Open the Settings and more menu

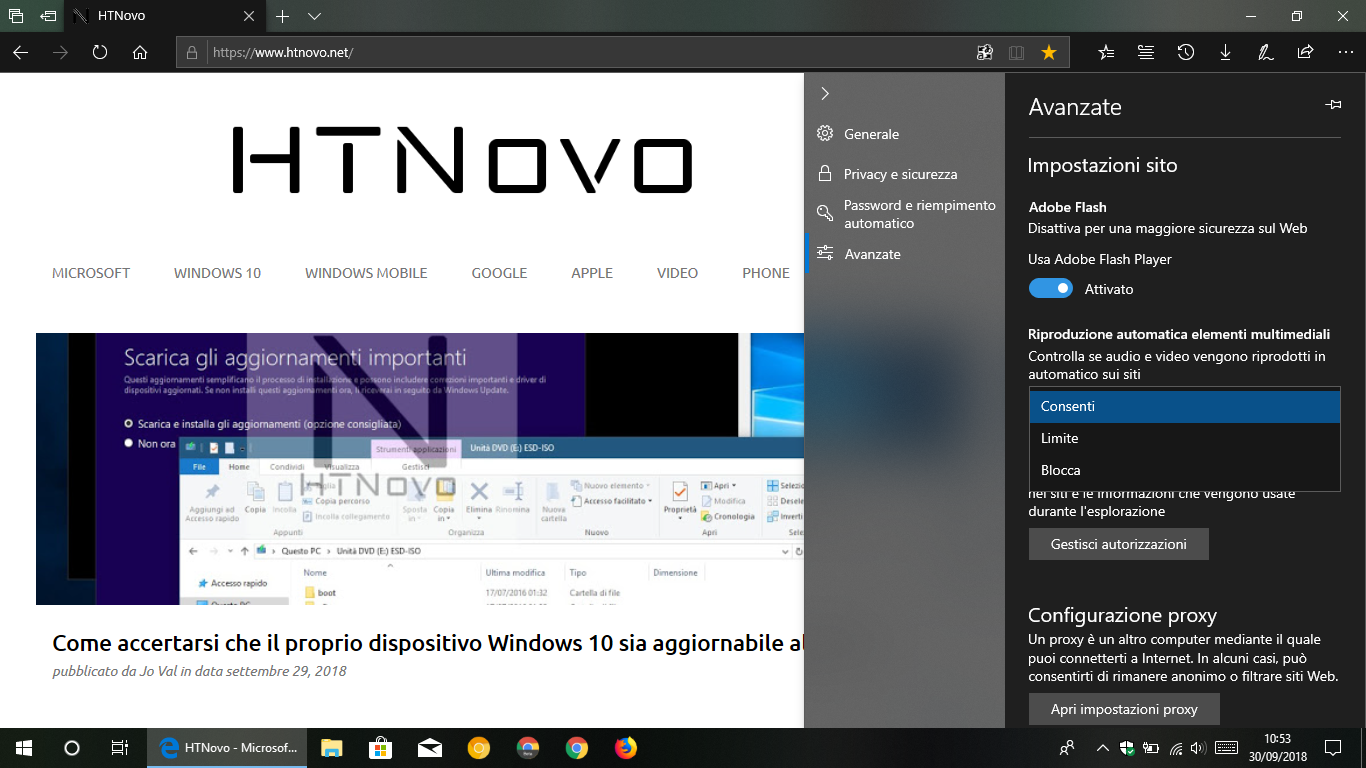point(1344,52)
